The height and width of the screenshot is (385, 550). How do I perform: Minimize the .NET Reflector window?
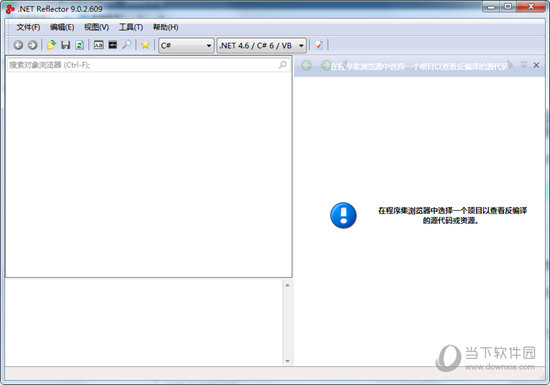491,7
